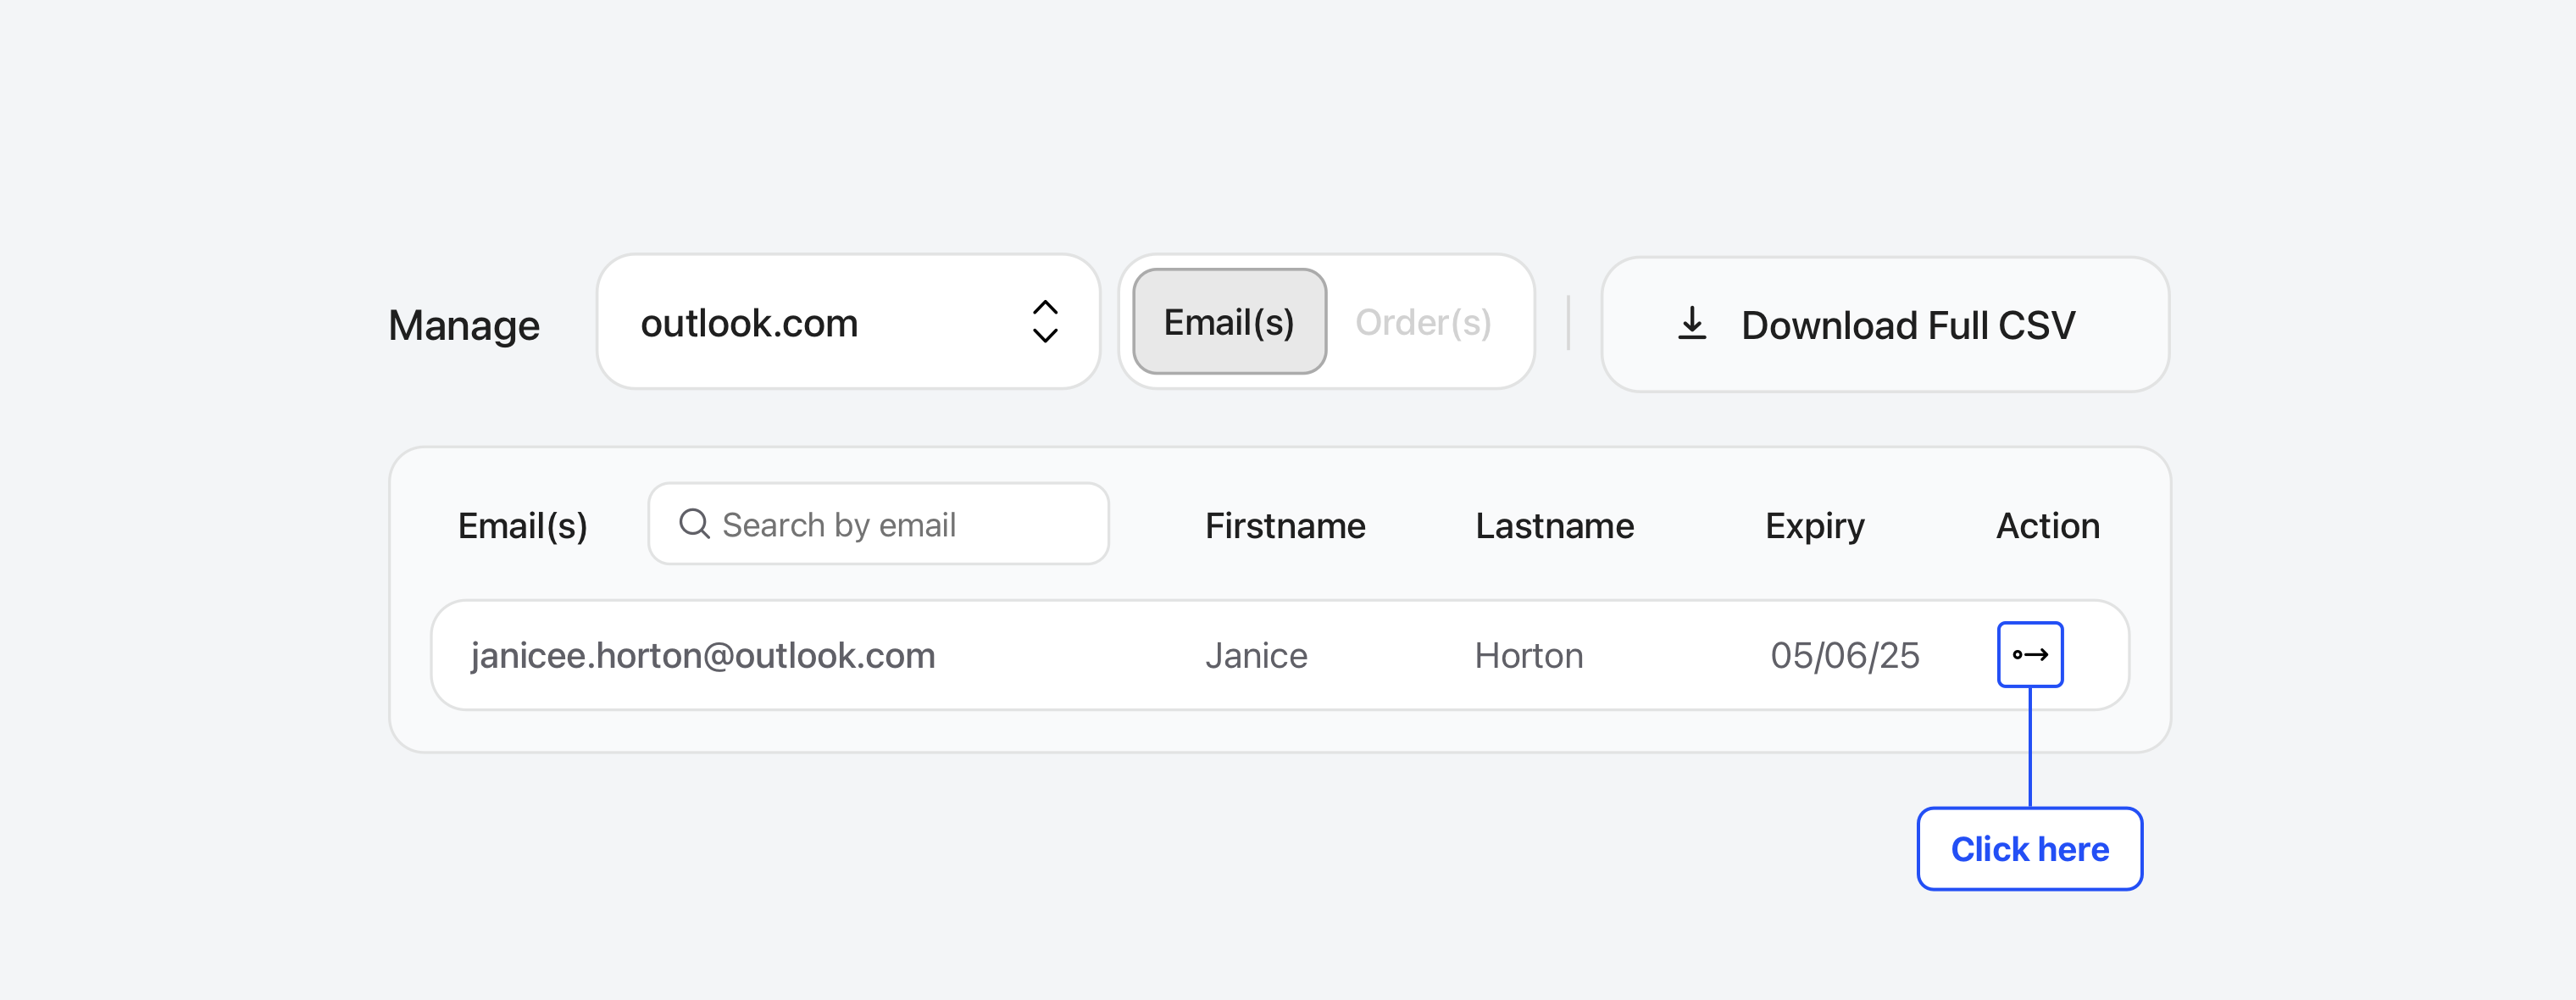Switch to the Email(s) tab
2576x1000 pixels.
1228,322
